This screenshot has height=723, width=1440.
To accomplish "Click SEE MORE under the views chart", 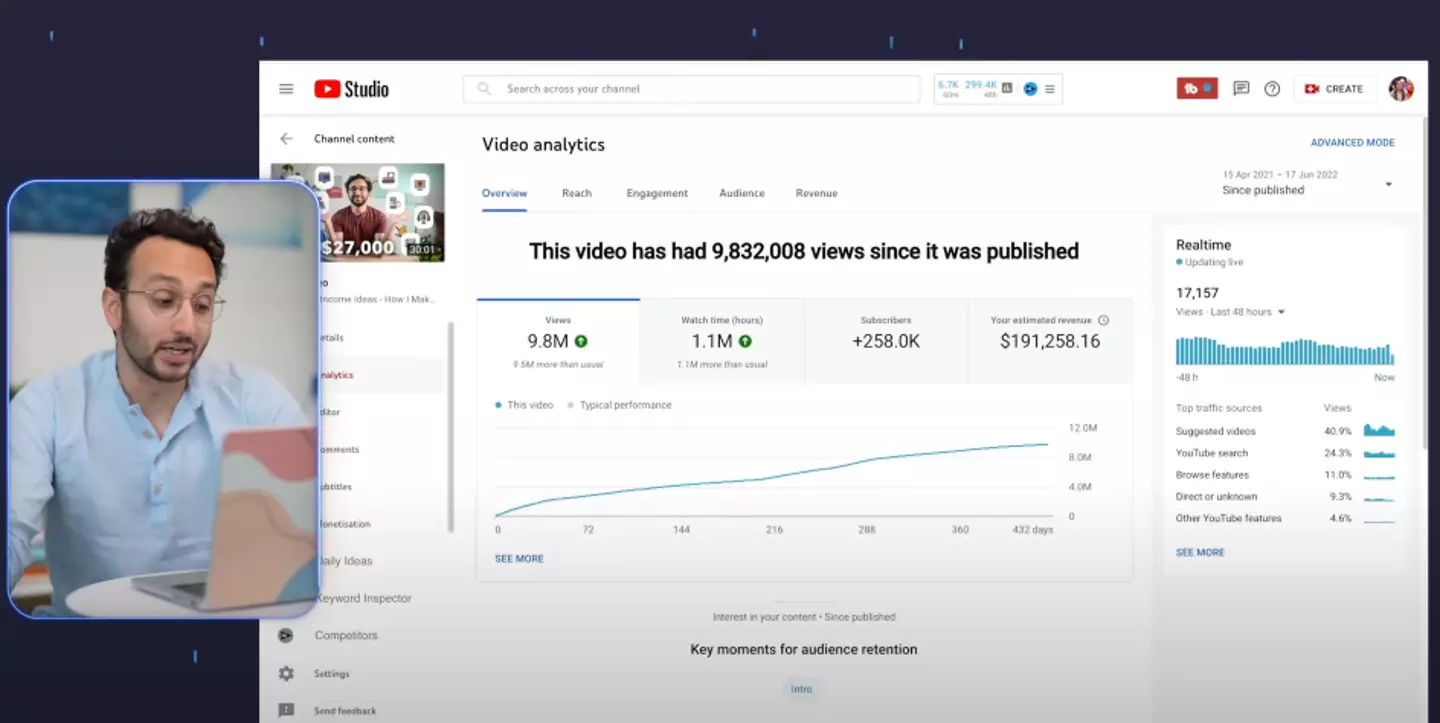I will [519, 559].
